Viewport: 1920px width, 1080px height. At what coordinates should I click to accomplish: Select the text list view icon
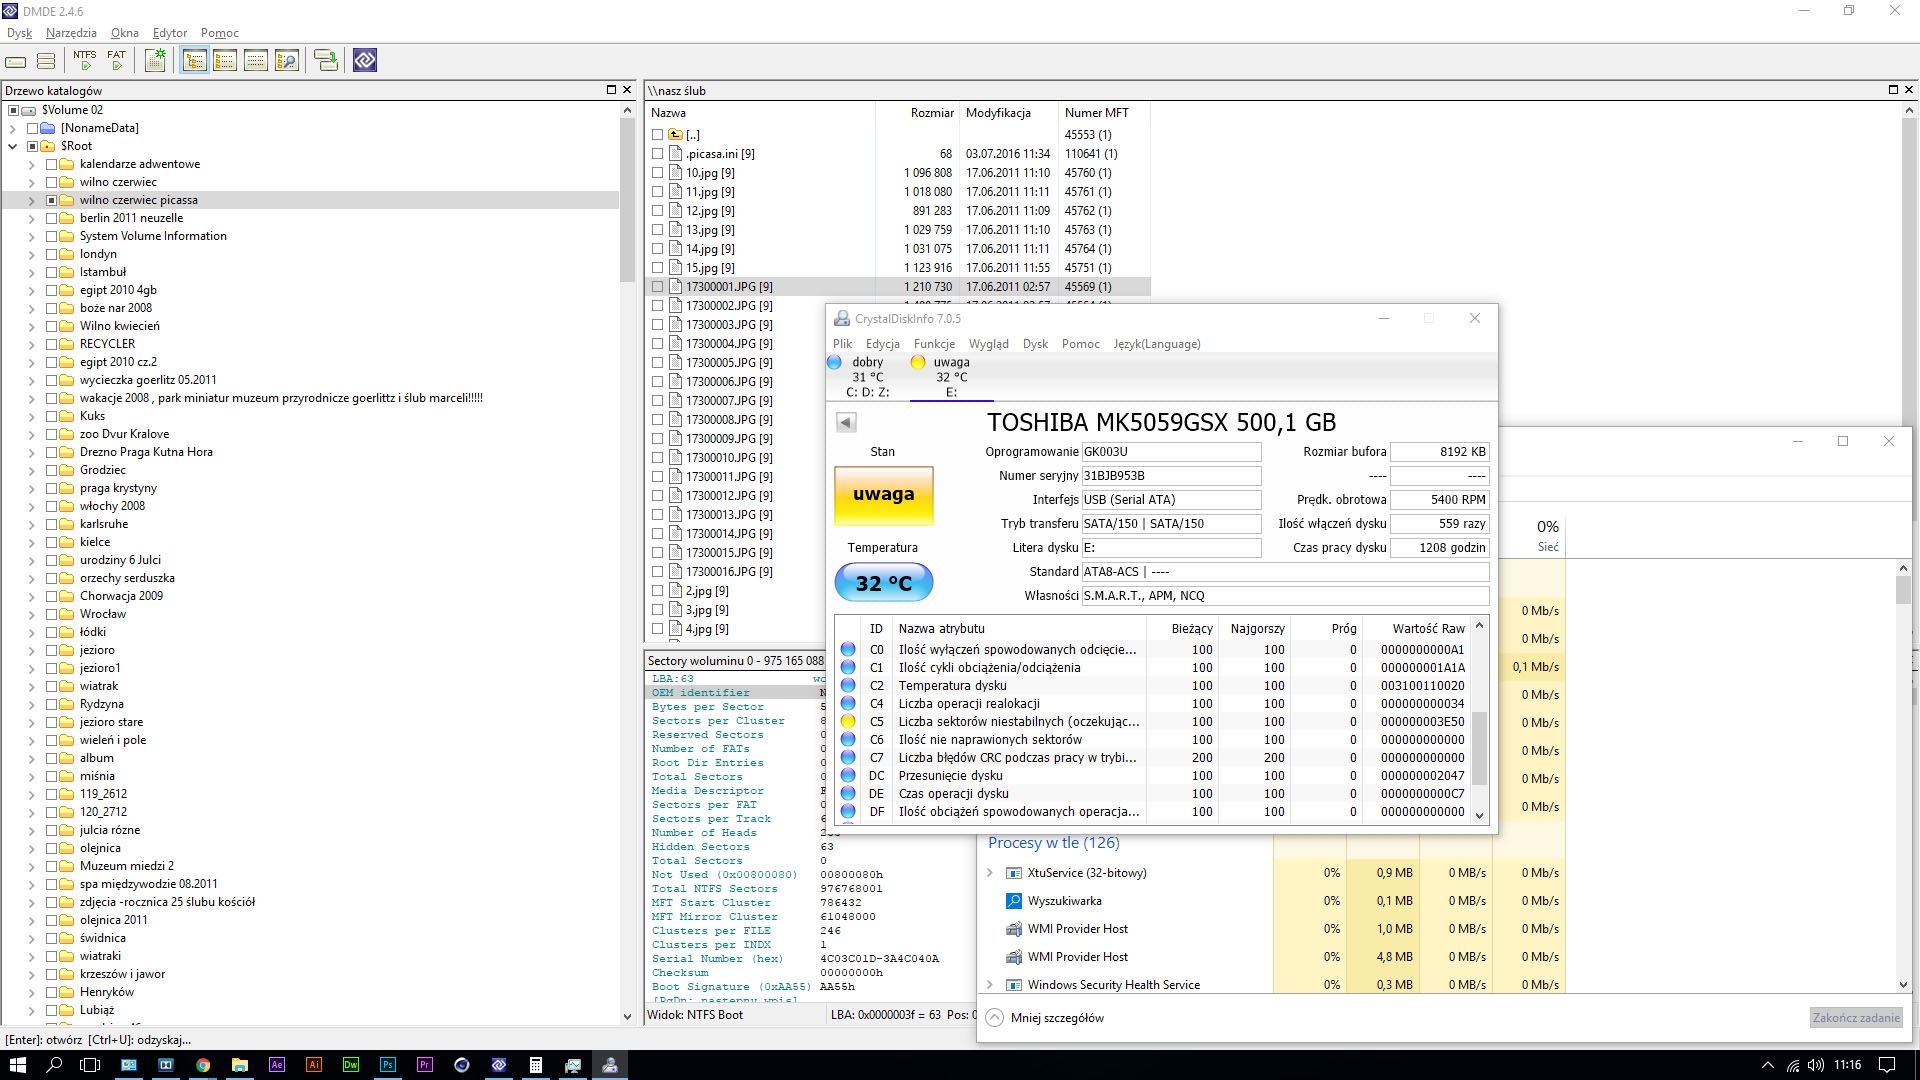[256, 61]
